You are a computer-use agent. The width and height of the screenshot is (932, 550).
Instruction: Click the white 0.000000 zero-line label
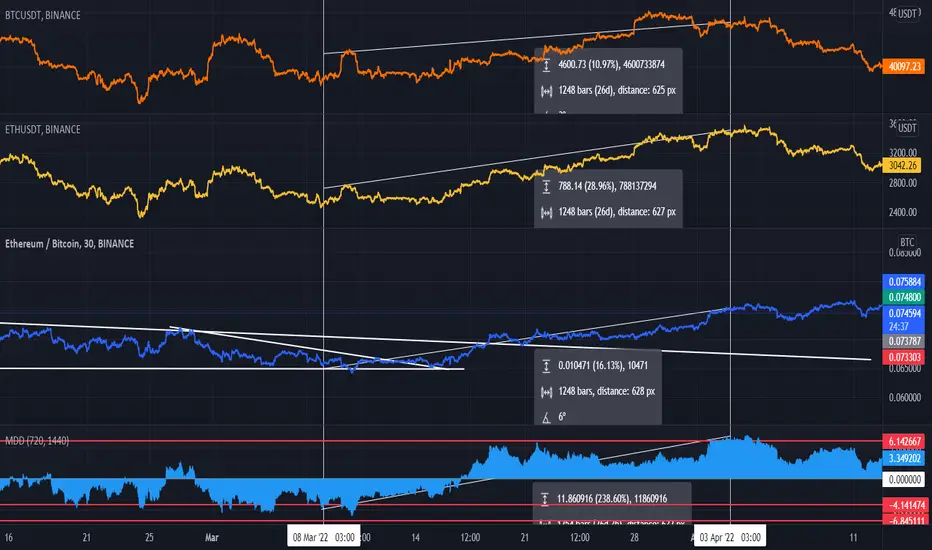coord(903,479)
